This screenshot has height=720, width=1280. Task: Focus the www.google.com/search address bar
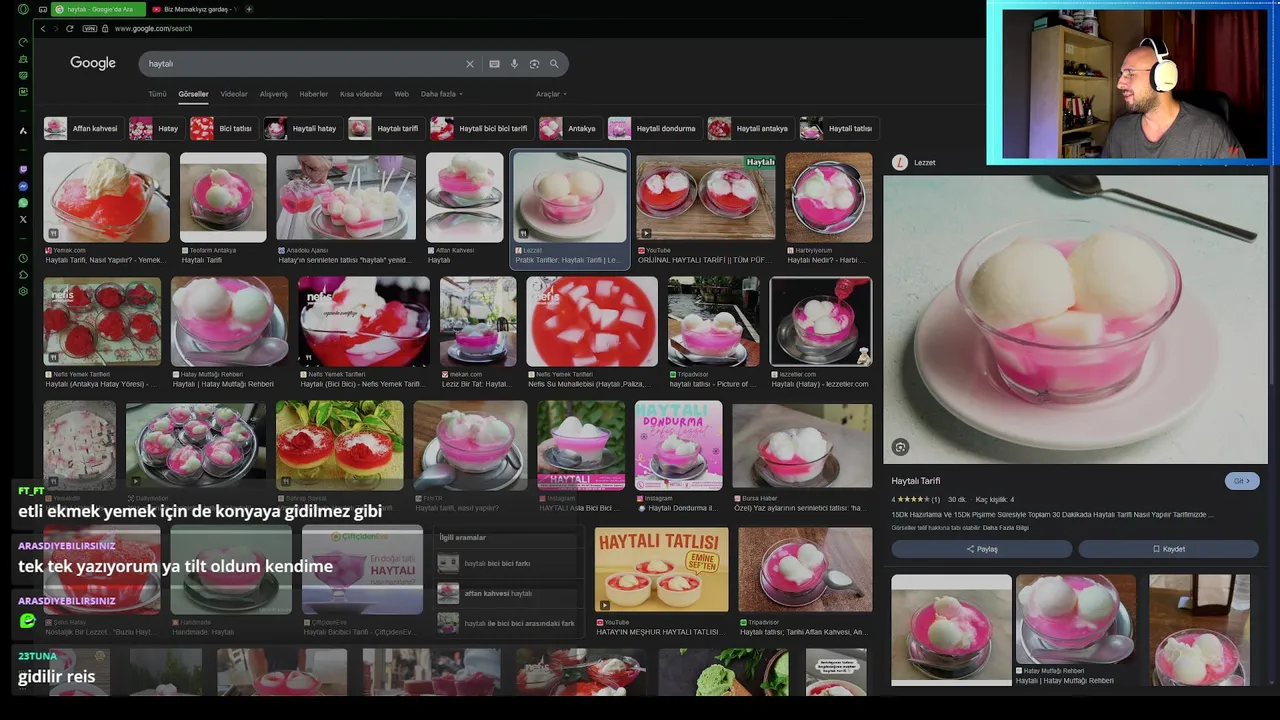[x=153, y=28]
